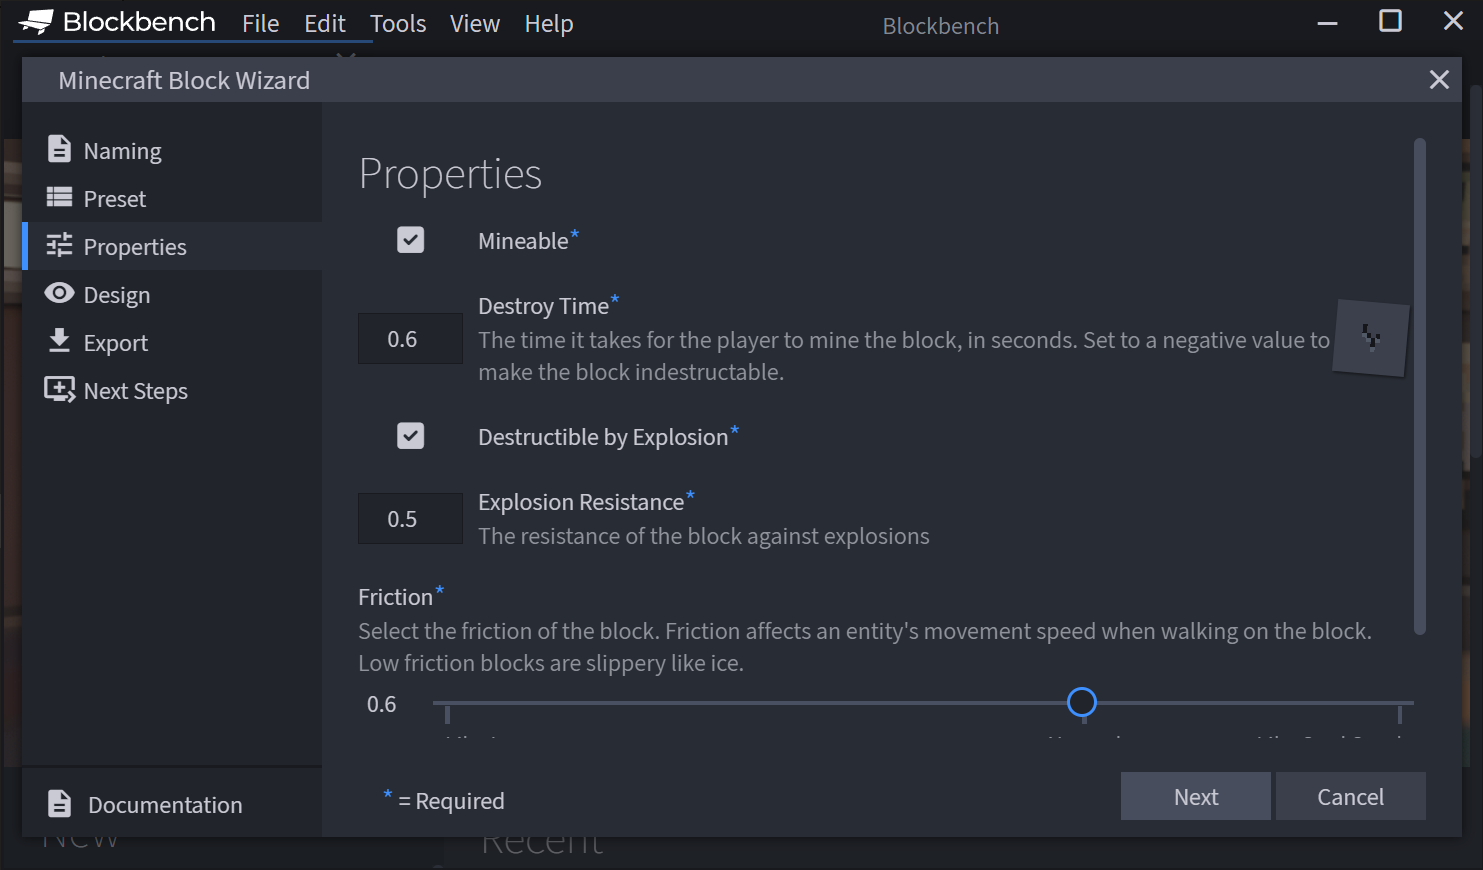1483x870 pixels.
Task: Open the View menu
Action: (x=475, y=24)
